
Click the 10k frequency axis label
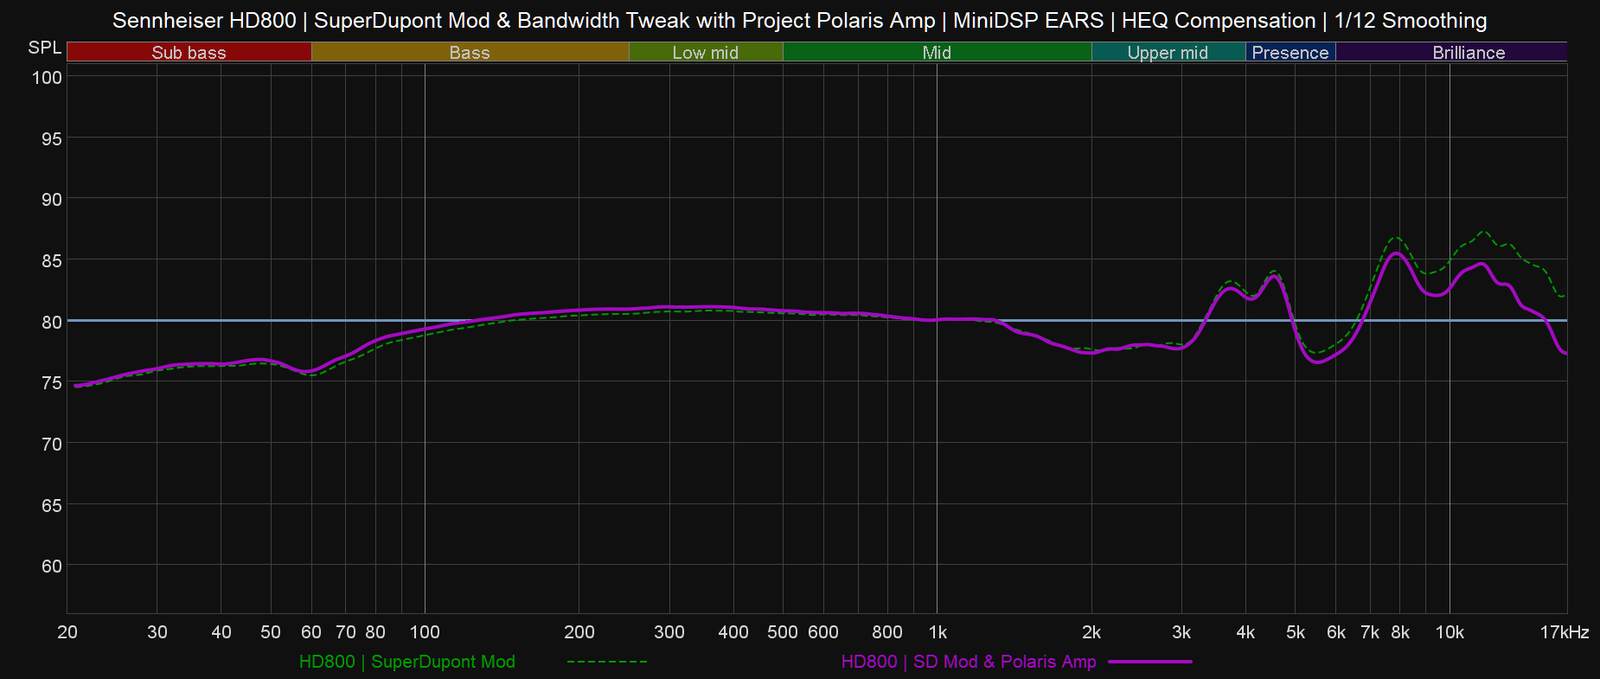[1449, 632]
